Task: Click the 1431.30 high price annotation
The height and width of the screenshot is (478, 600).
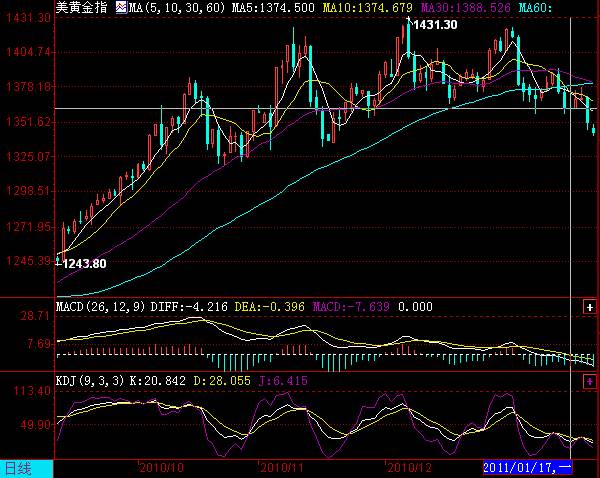Action: point(435,25)
